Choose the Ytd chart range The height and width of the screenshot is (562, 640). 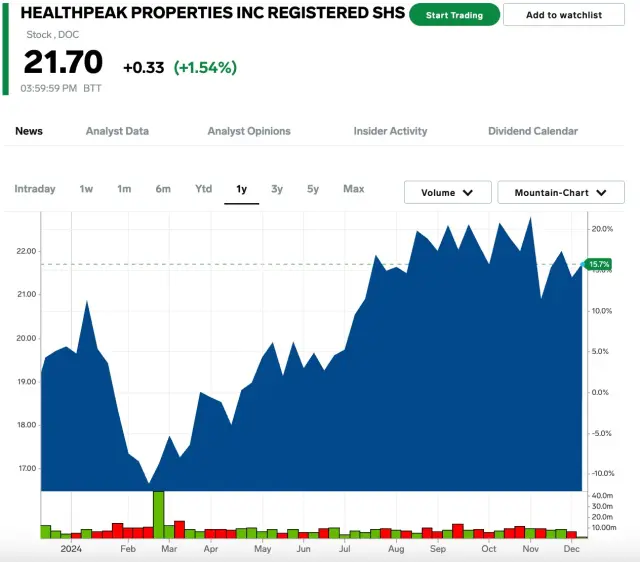(x=203, y=189)
